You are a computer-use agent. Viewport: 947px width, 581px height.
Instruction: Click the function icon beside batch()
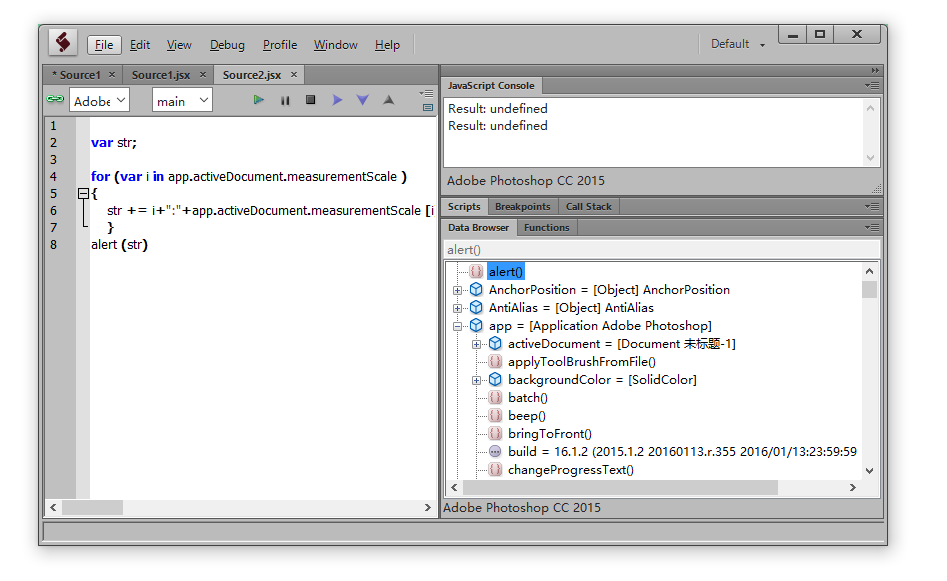[x=495, y=397]
